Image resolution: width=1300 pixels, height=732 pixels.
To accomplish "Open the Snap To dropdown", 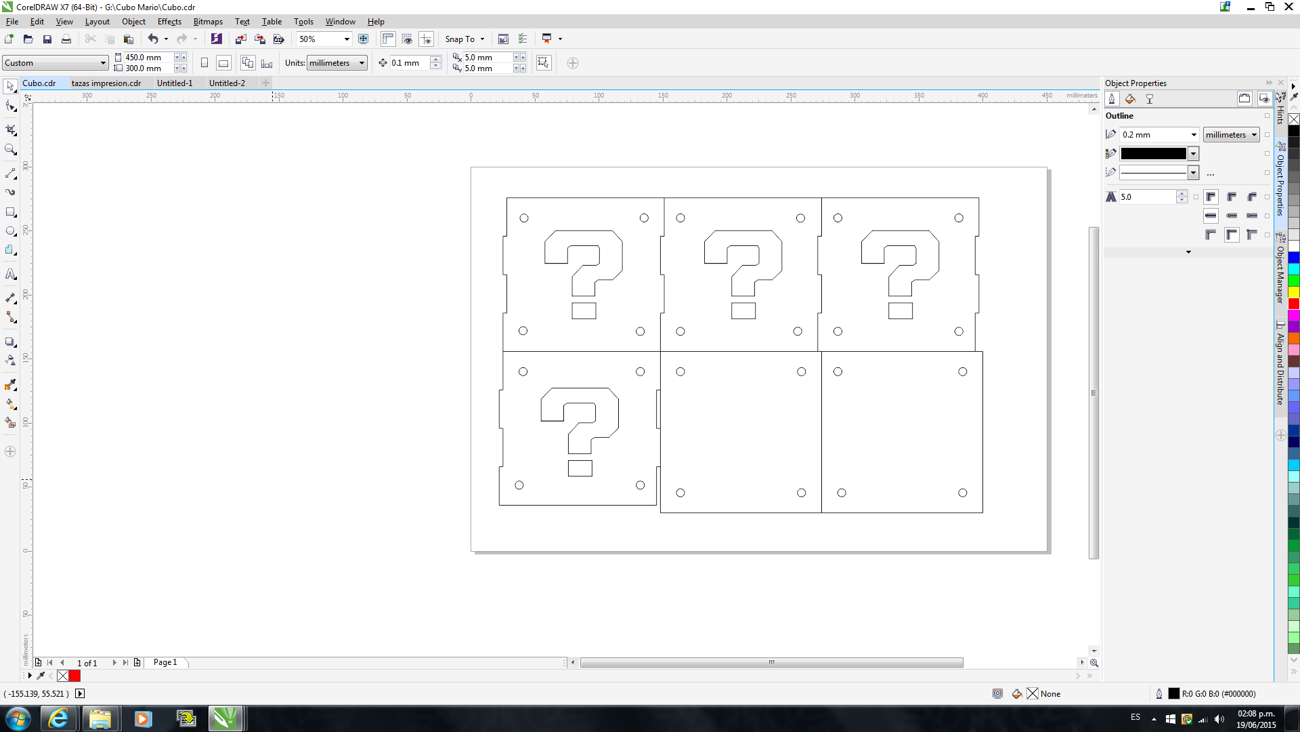I will click(x=464, y=39).
